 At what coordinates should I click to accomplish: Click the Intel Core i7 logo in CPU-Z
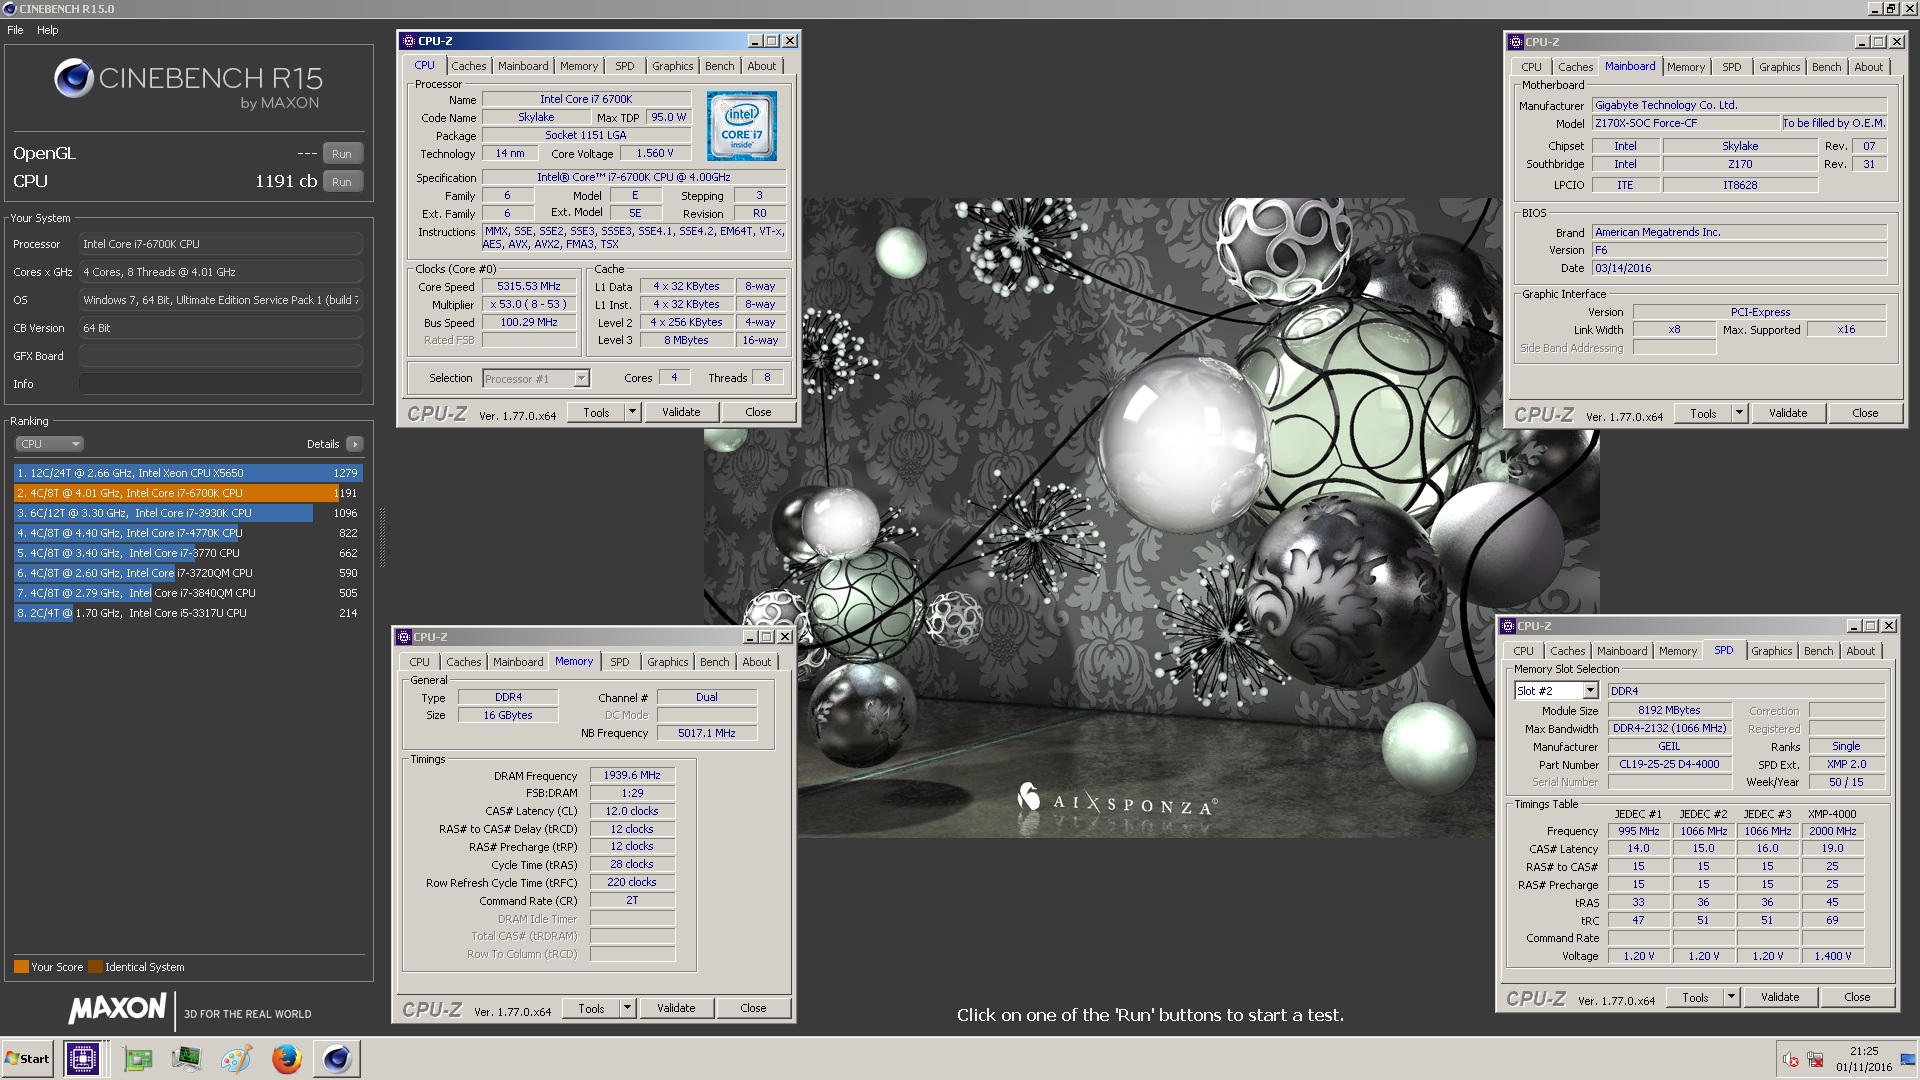point(741,126)
